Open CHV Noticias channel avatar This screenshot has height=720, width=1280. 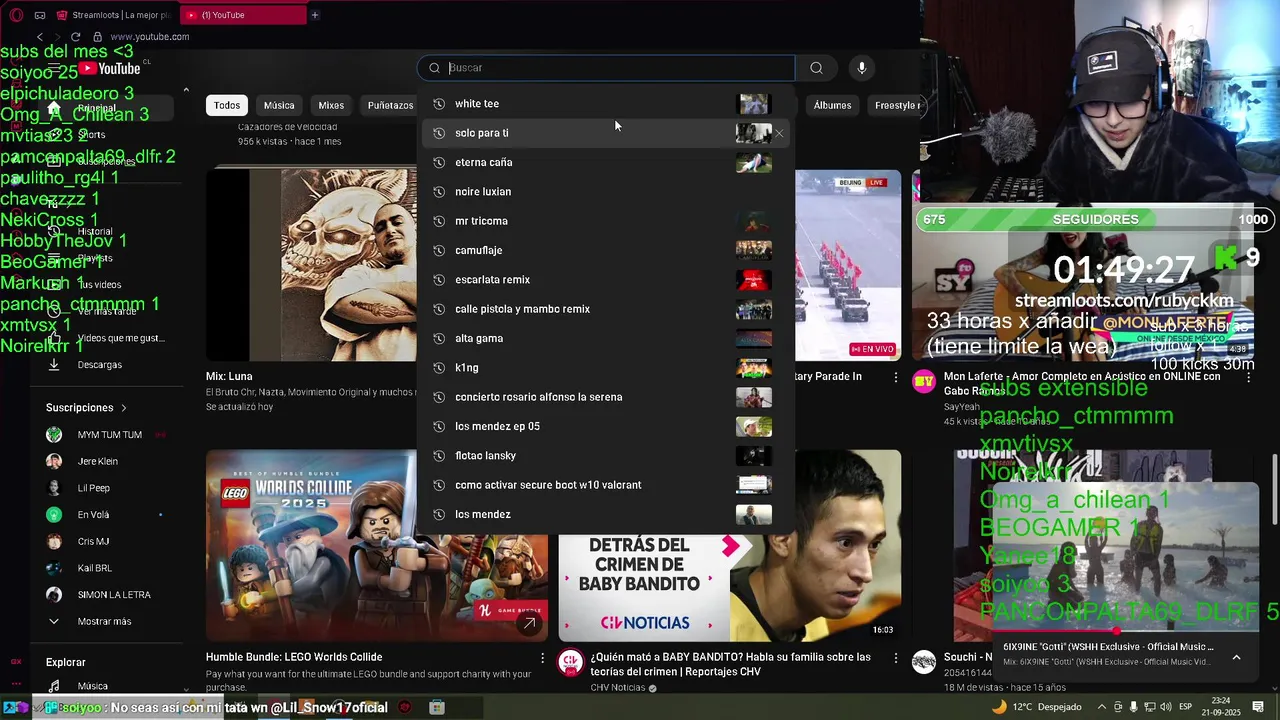[x=571, y=662]
